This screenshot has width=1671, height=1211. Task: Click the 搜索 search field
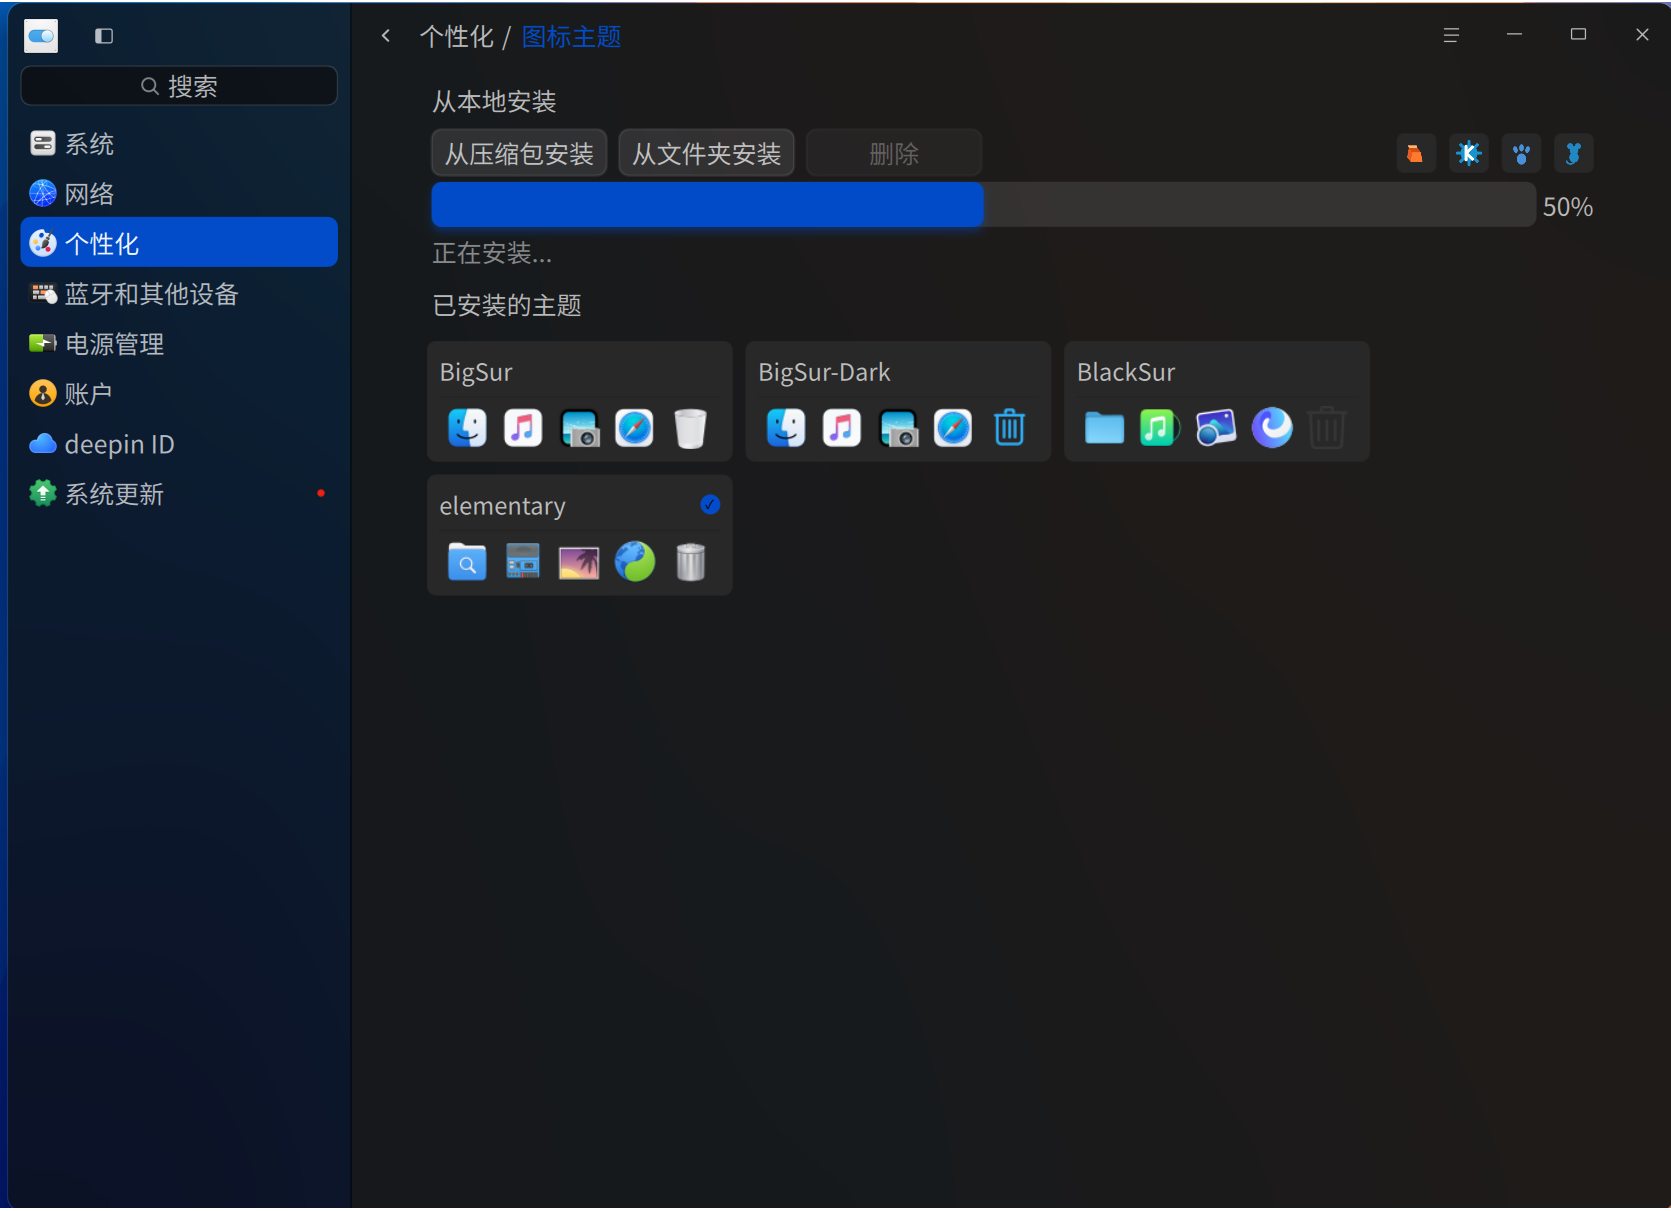(x=179, y=86)
